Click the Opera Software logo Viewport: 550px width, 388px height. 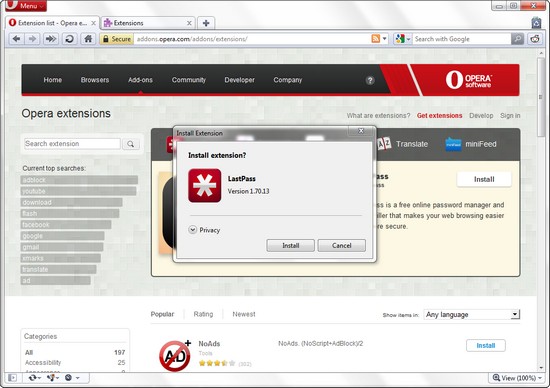click(469, 80)
